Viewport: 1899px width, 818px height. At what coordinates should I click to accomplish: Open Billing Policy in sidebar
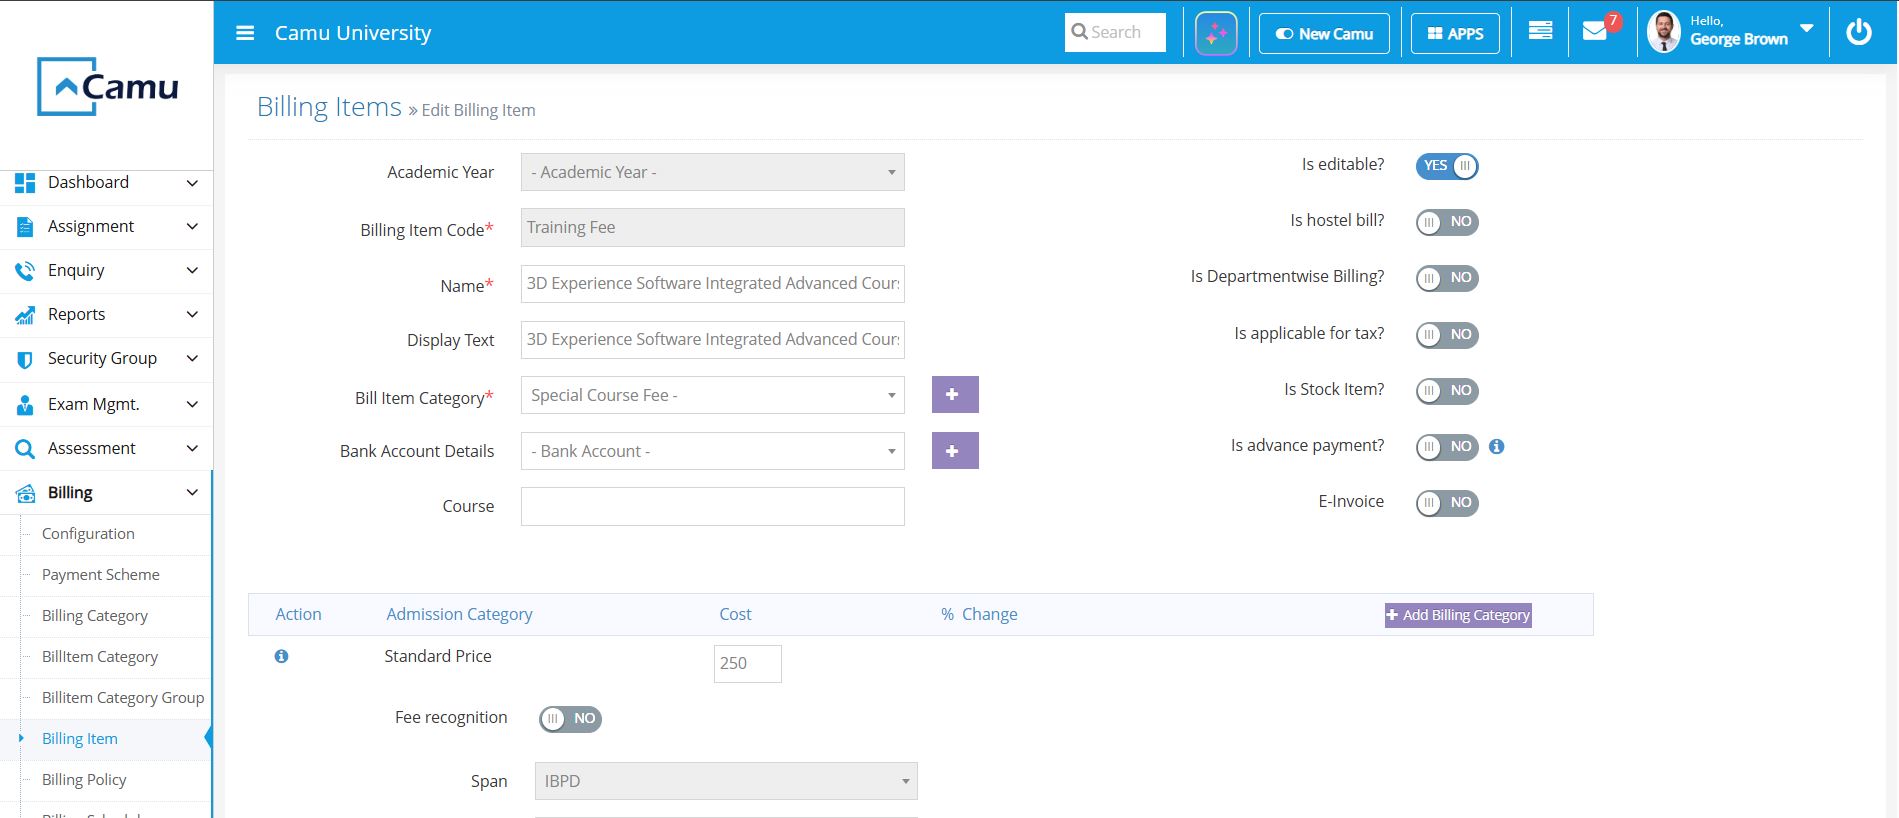pyautogui.click(x=84, y=780)
